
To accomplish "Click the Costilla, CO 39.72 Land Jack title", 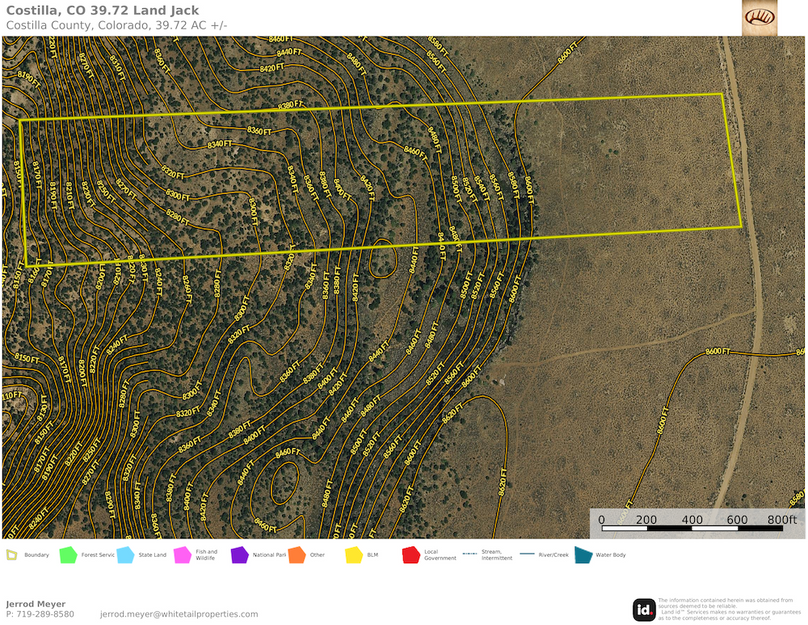I will tap(100, 10).
